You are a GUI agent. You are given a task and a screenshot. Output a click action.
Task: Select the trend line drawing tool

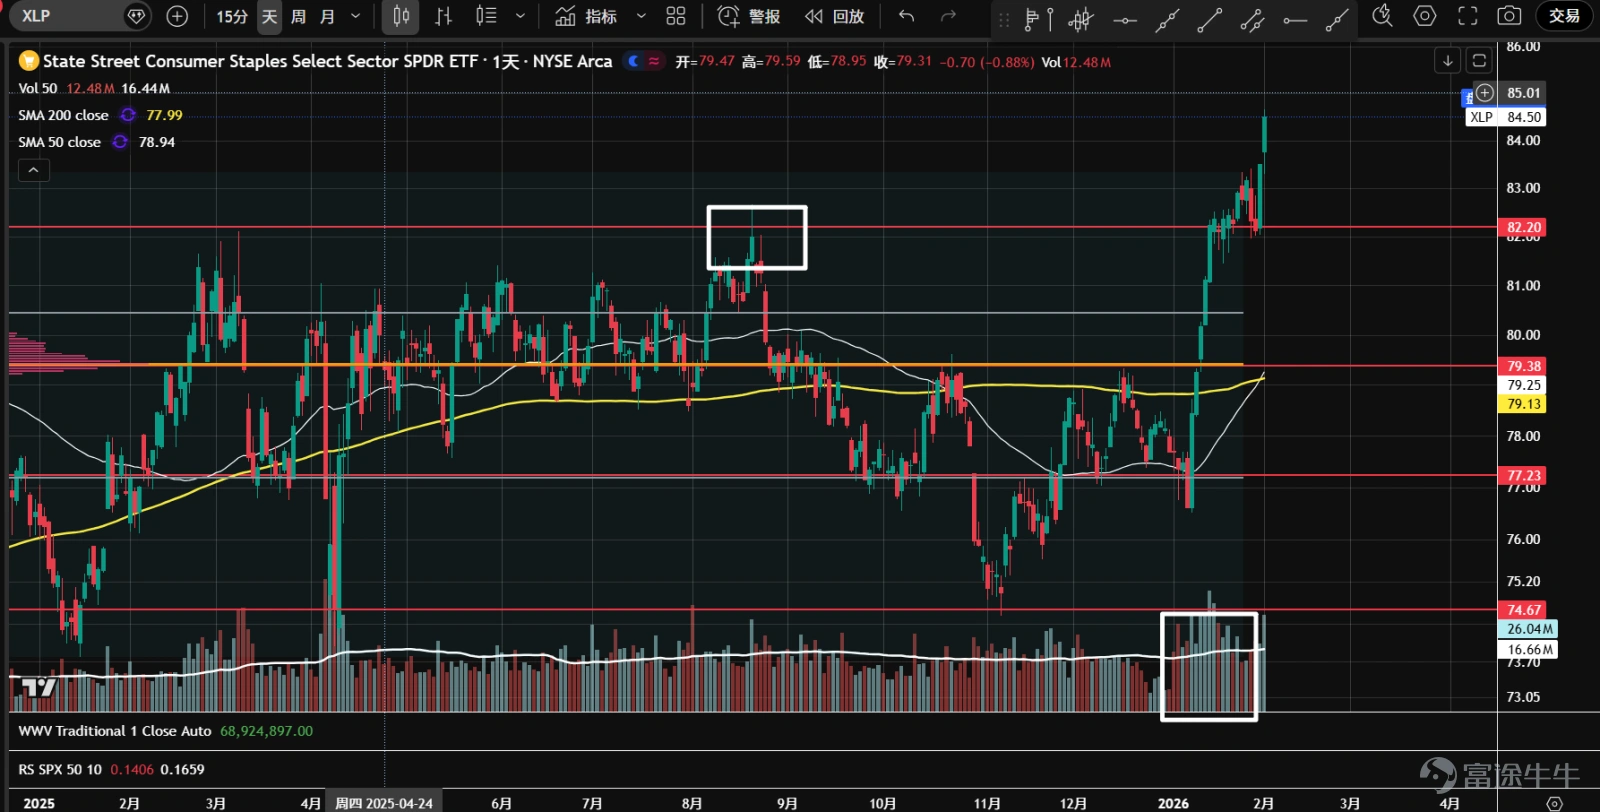(1209, 18)
